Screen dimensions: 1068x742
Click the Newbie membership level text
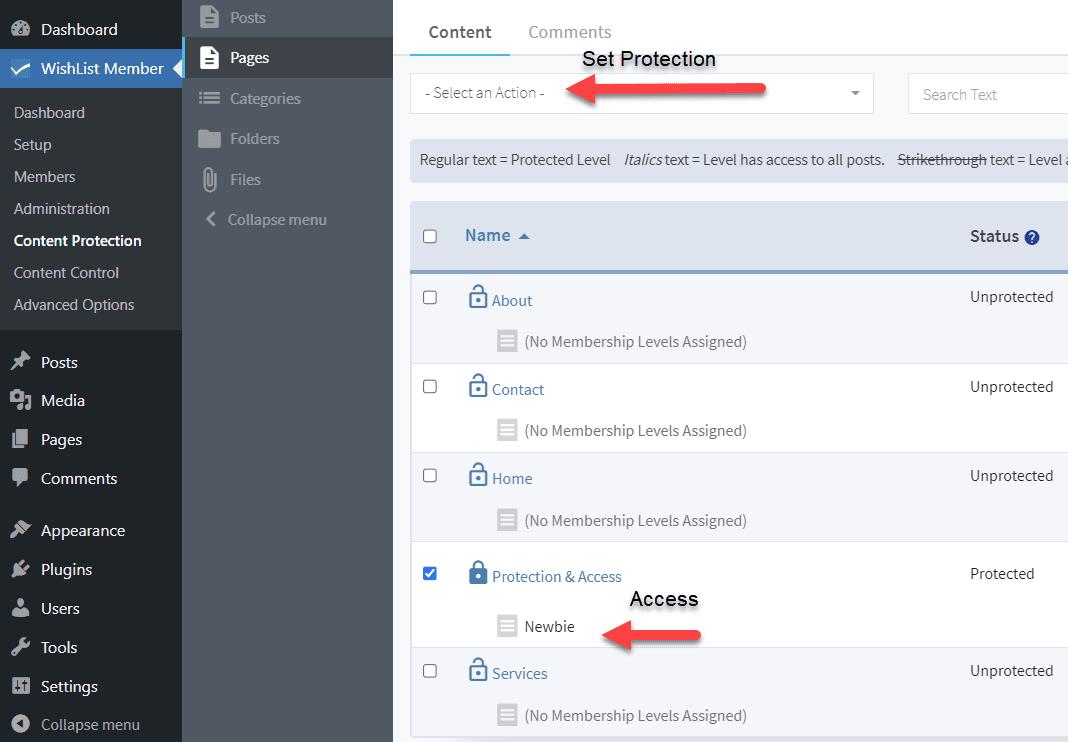pyautogui.click(x=550, y=626)
